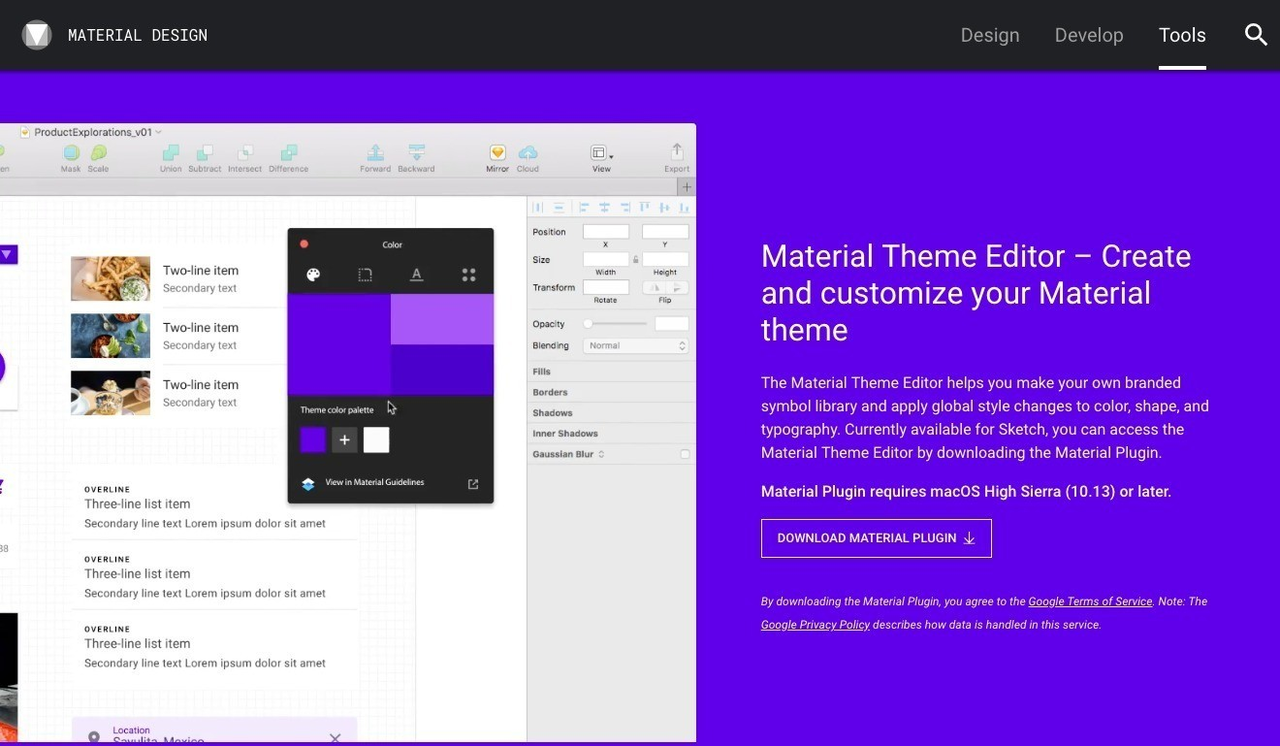
Task: Click the Mirror toolbar icon
Action: pos(497,154)
